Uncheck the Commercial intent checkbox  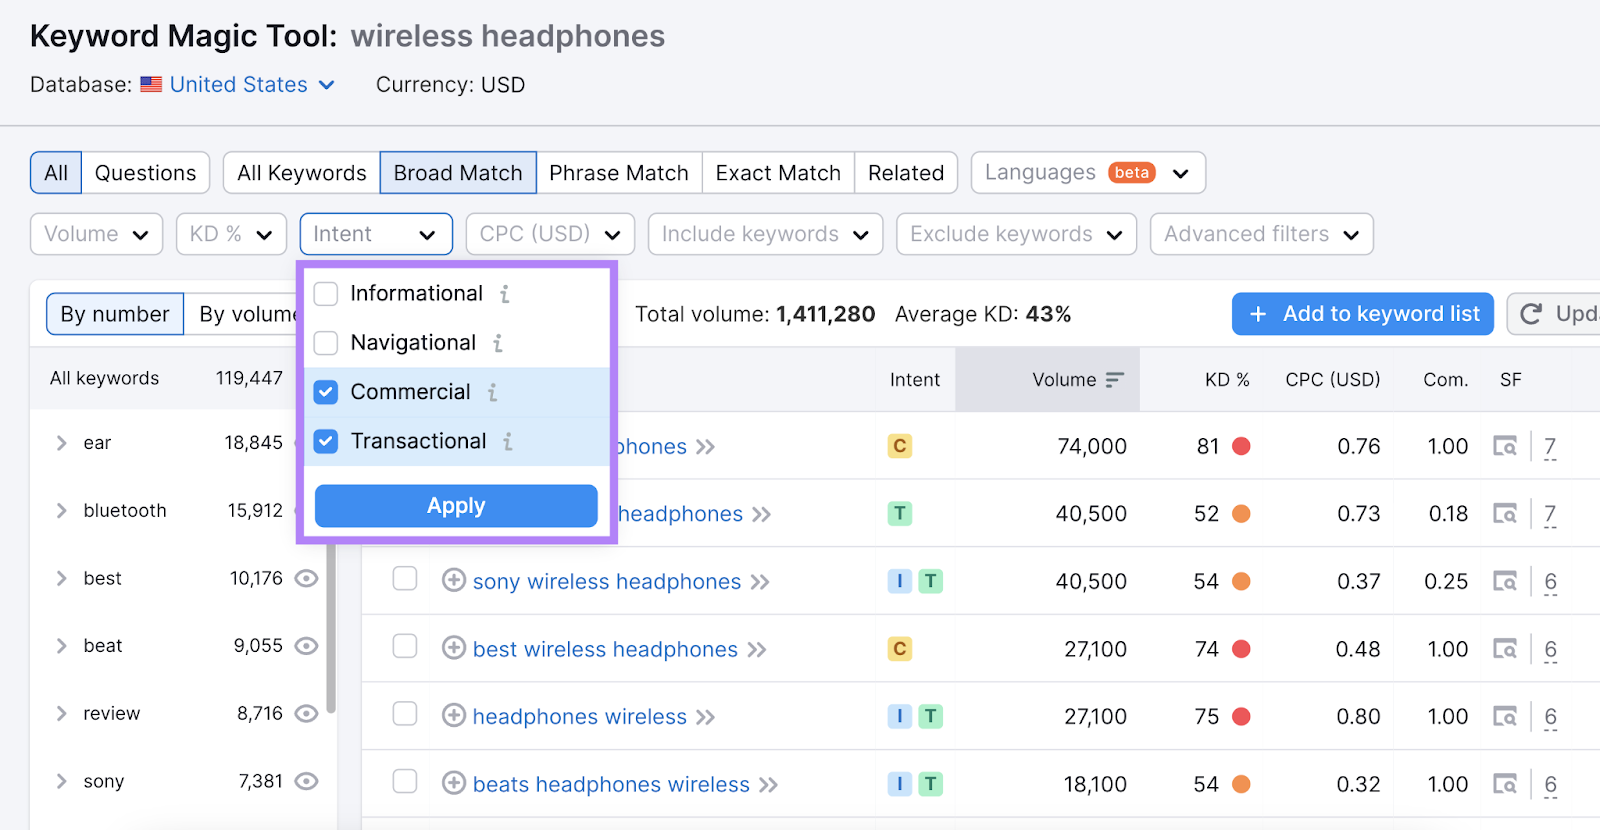coord(326,392)
